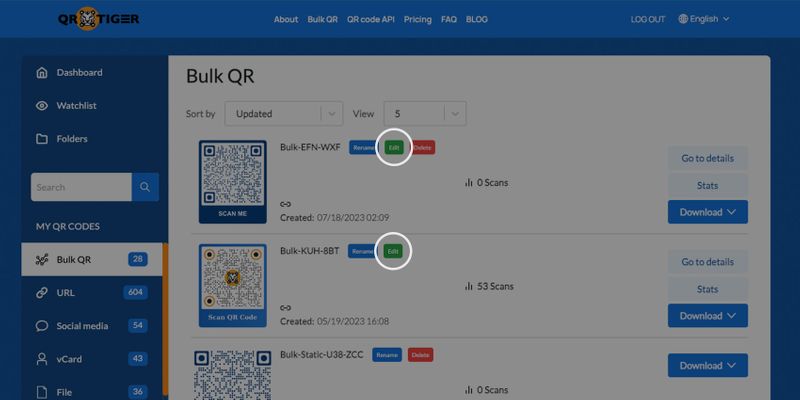Open Download dropdown for Bulk-EFN-WXF
The image size is (800, 400).
point(708,212)
